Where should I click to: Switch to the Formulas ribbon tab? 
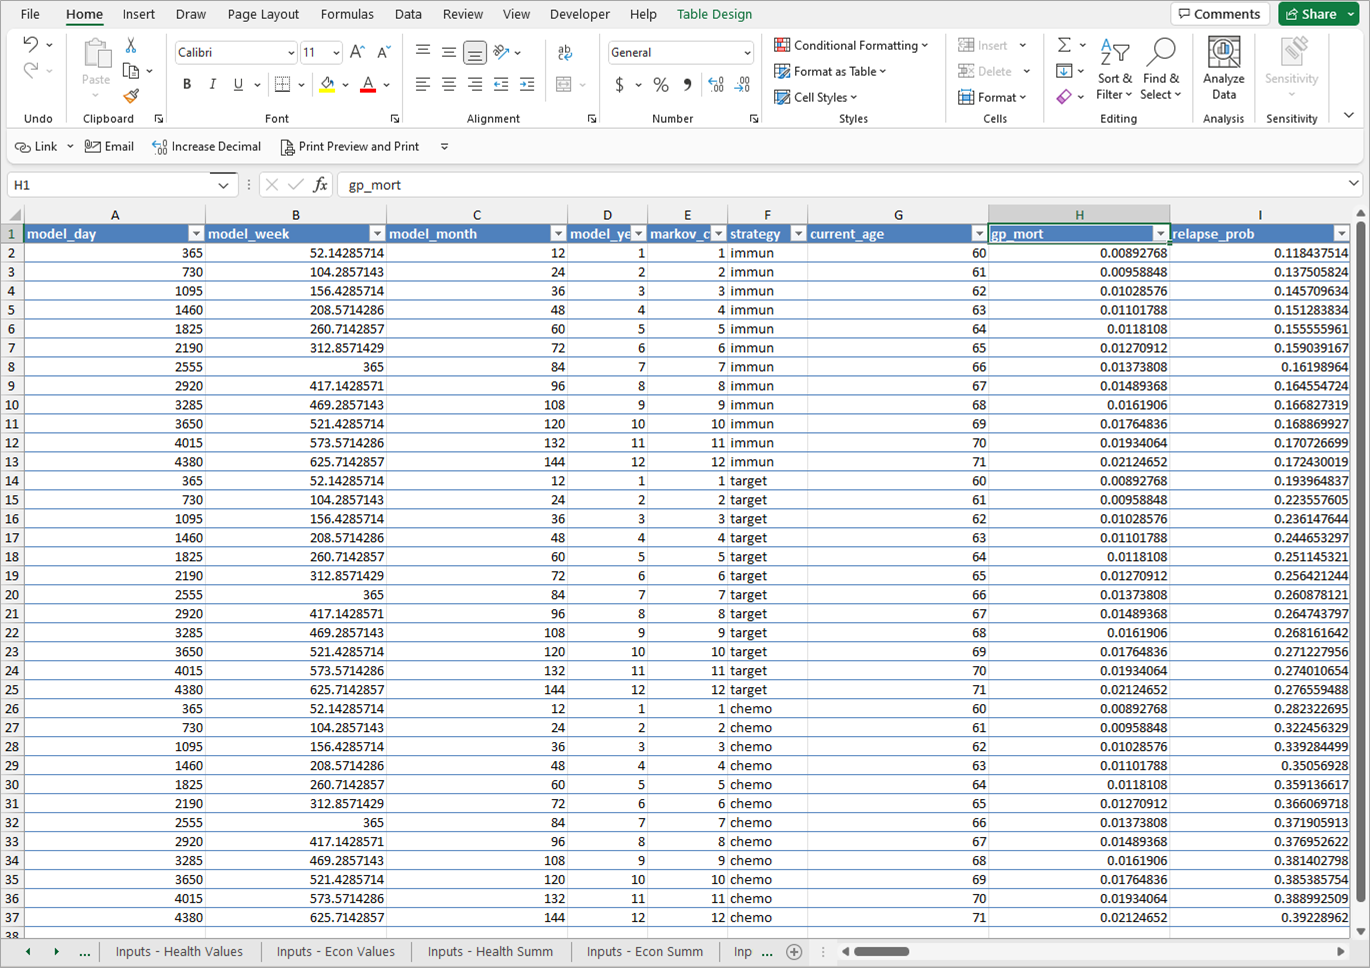pos(347,14)
